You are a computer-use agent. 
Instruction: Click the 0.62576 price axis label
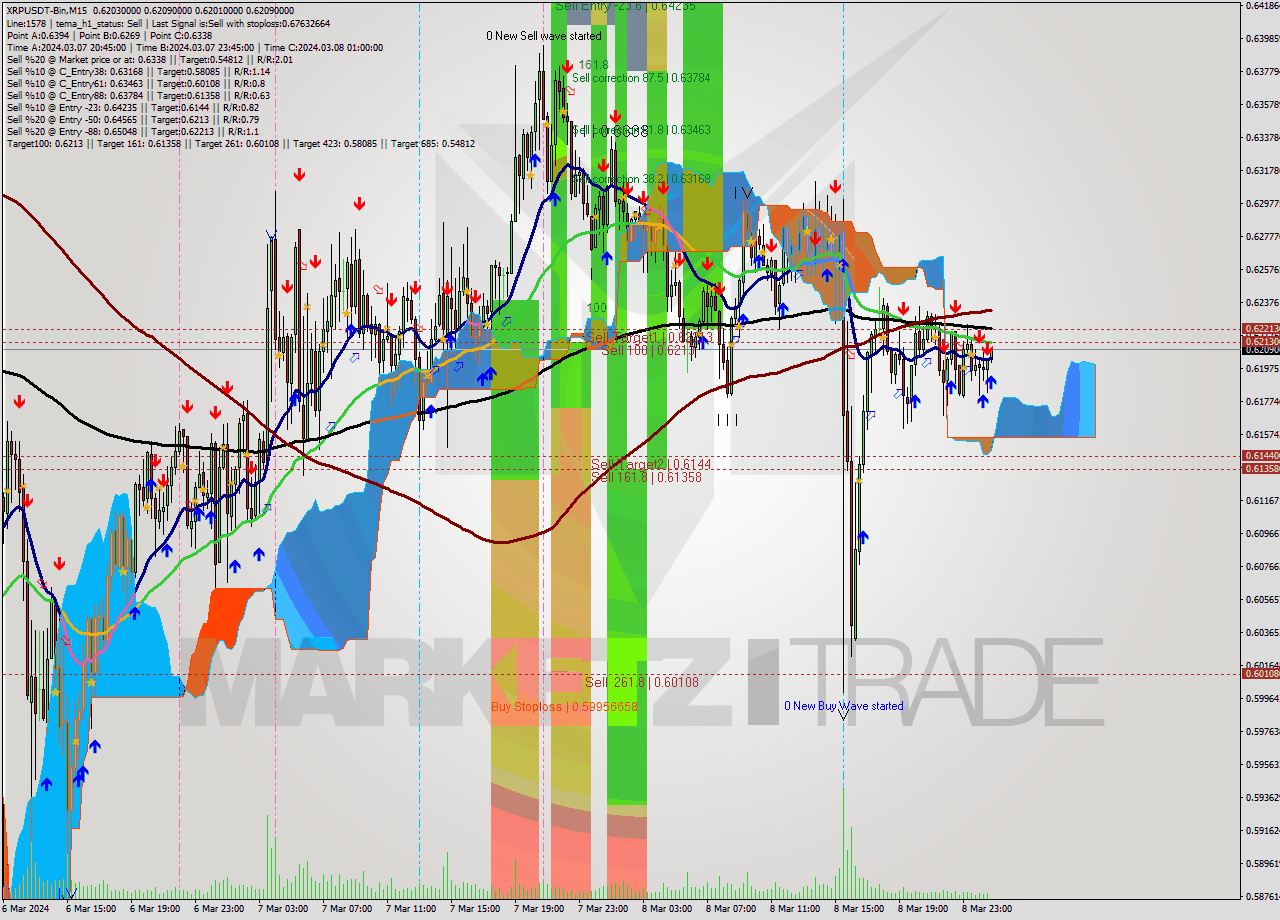pyautogui.click(x=1262, y=269)
